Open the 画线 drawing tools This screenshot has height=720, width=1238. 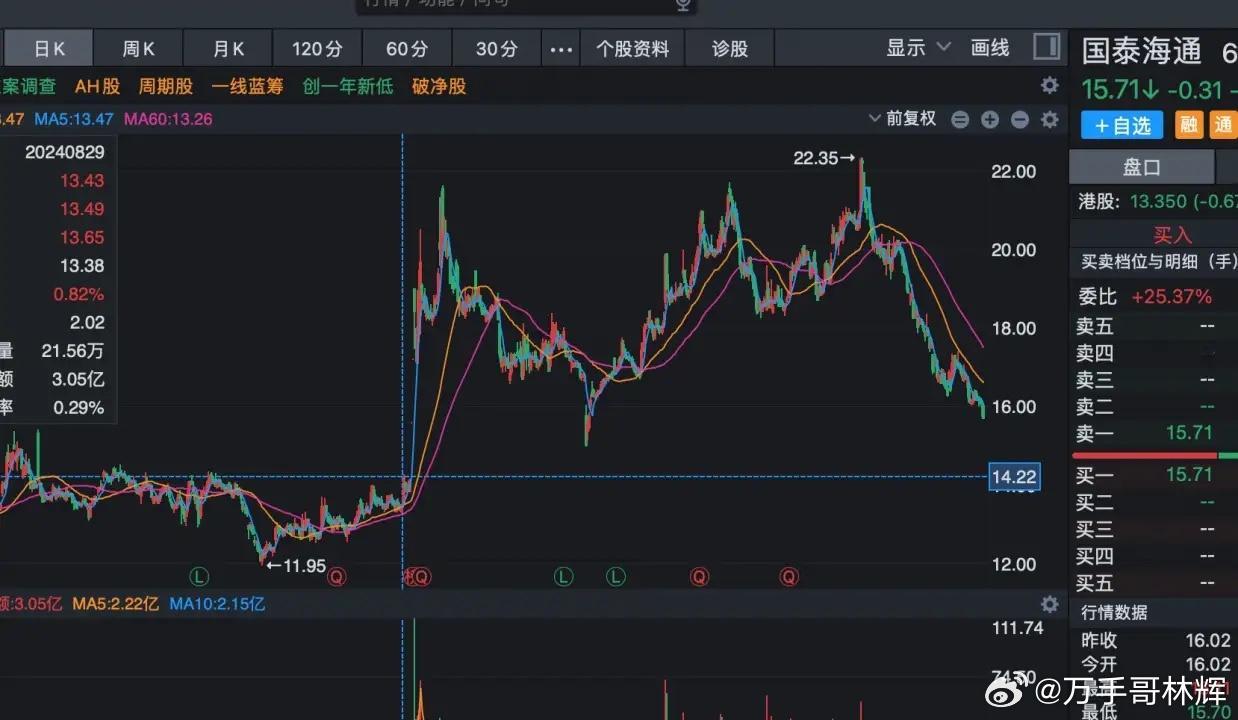pos(990,47)
